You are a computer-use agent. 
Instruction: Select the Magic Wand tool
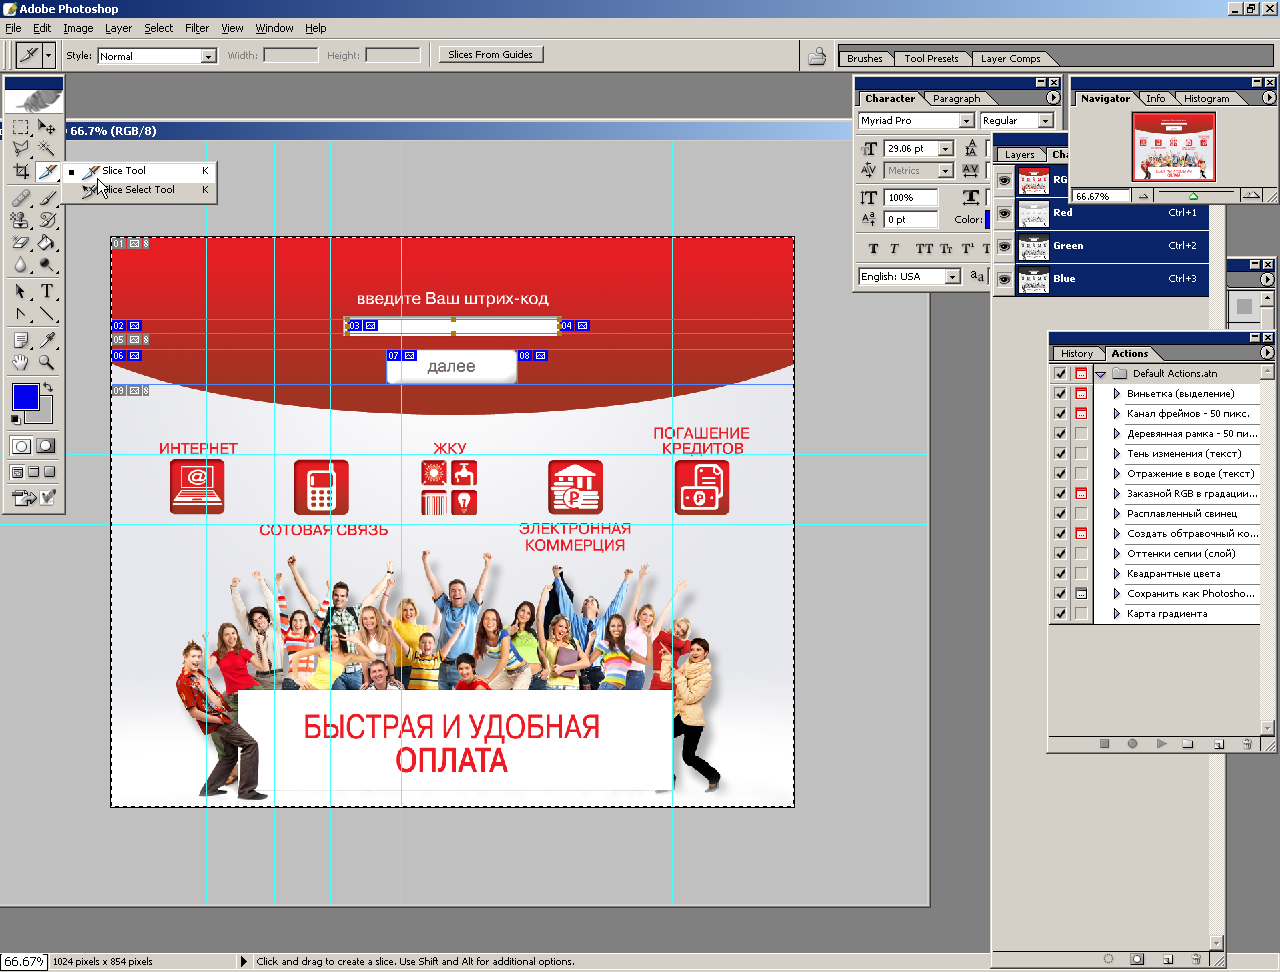pos(46,148)
